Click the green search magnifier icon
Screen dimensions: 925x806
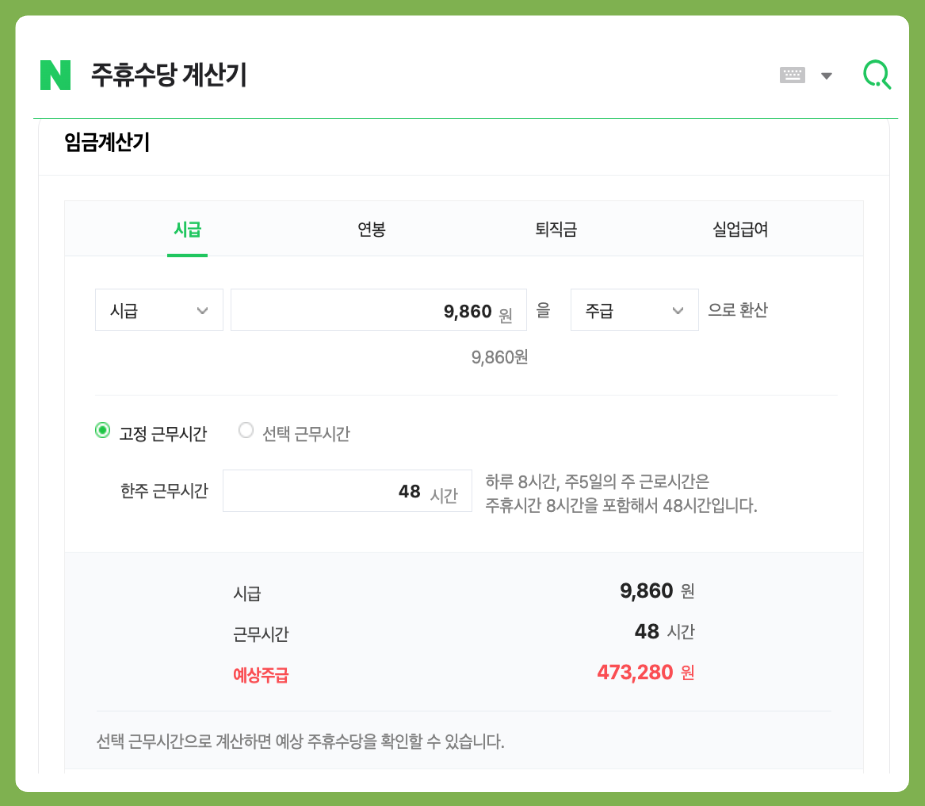click(877, 73)
